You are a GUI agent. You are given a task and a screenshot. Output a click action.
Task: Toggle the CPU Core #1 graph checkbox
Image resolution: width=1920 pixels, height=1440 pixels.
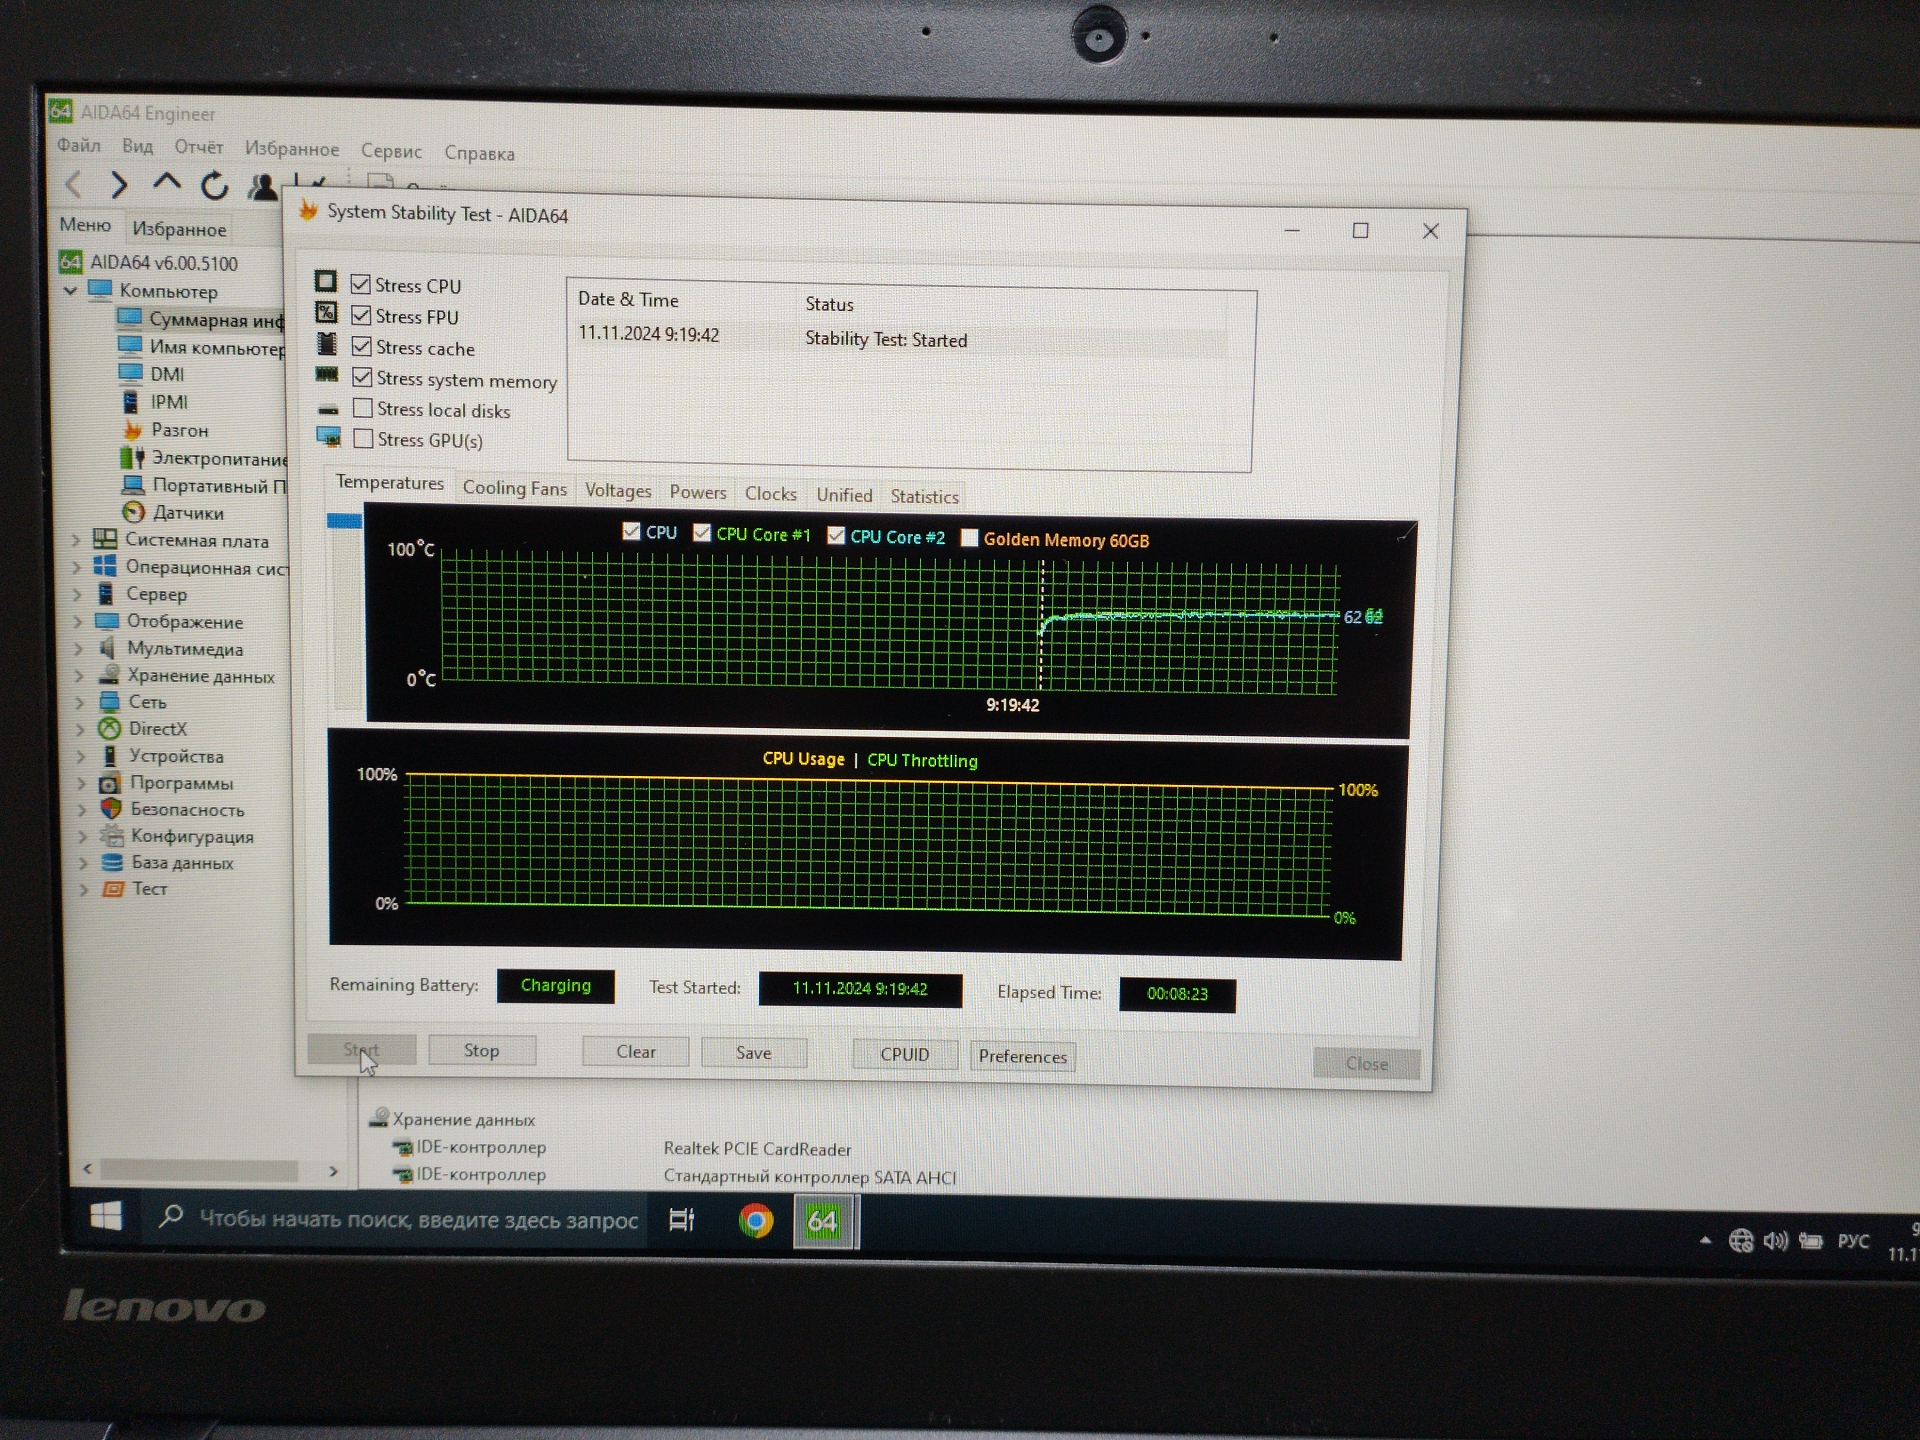click(x=702, y=533)
